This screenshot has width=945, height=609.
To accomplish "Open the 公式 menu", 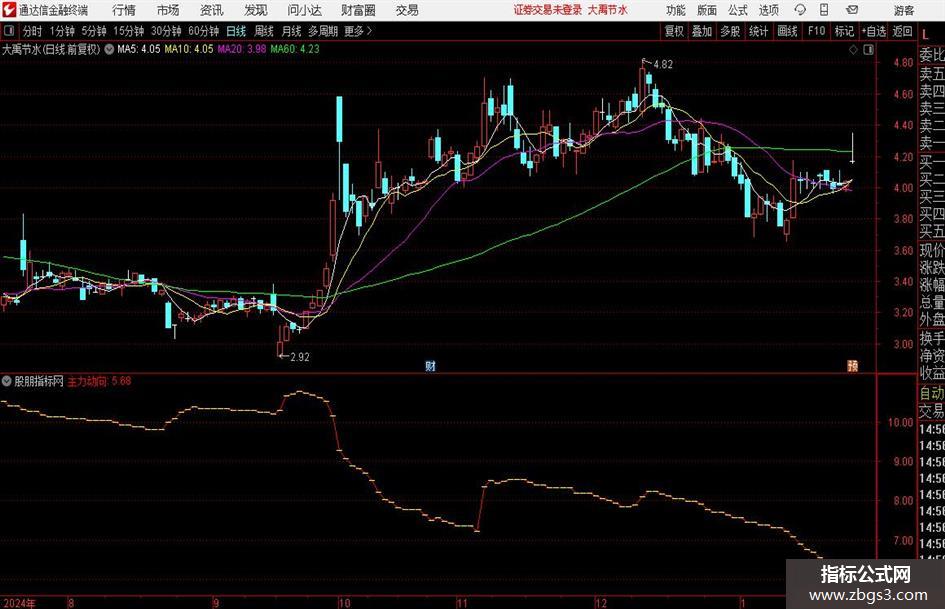I will pyautogui.click(x=737, y=10).
